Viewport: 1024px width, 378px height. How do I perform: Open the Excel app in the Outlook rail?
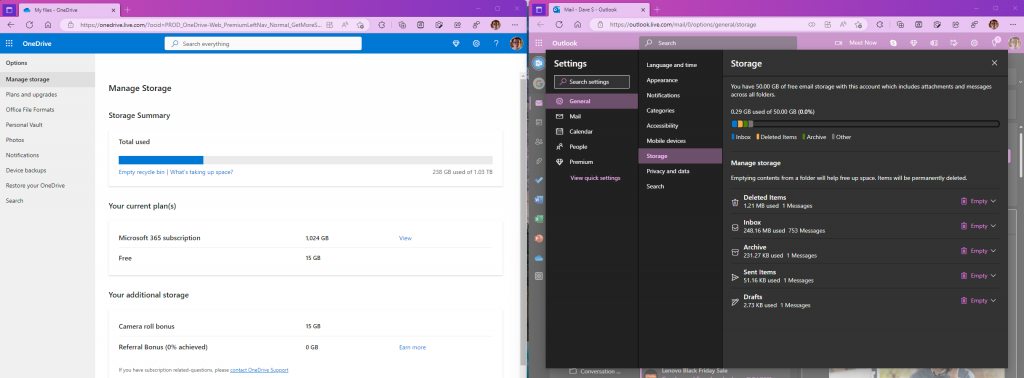point(539,219)
